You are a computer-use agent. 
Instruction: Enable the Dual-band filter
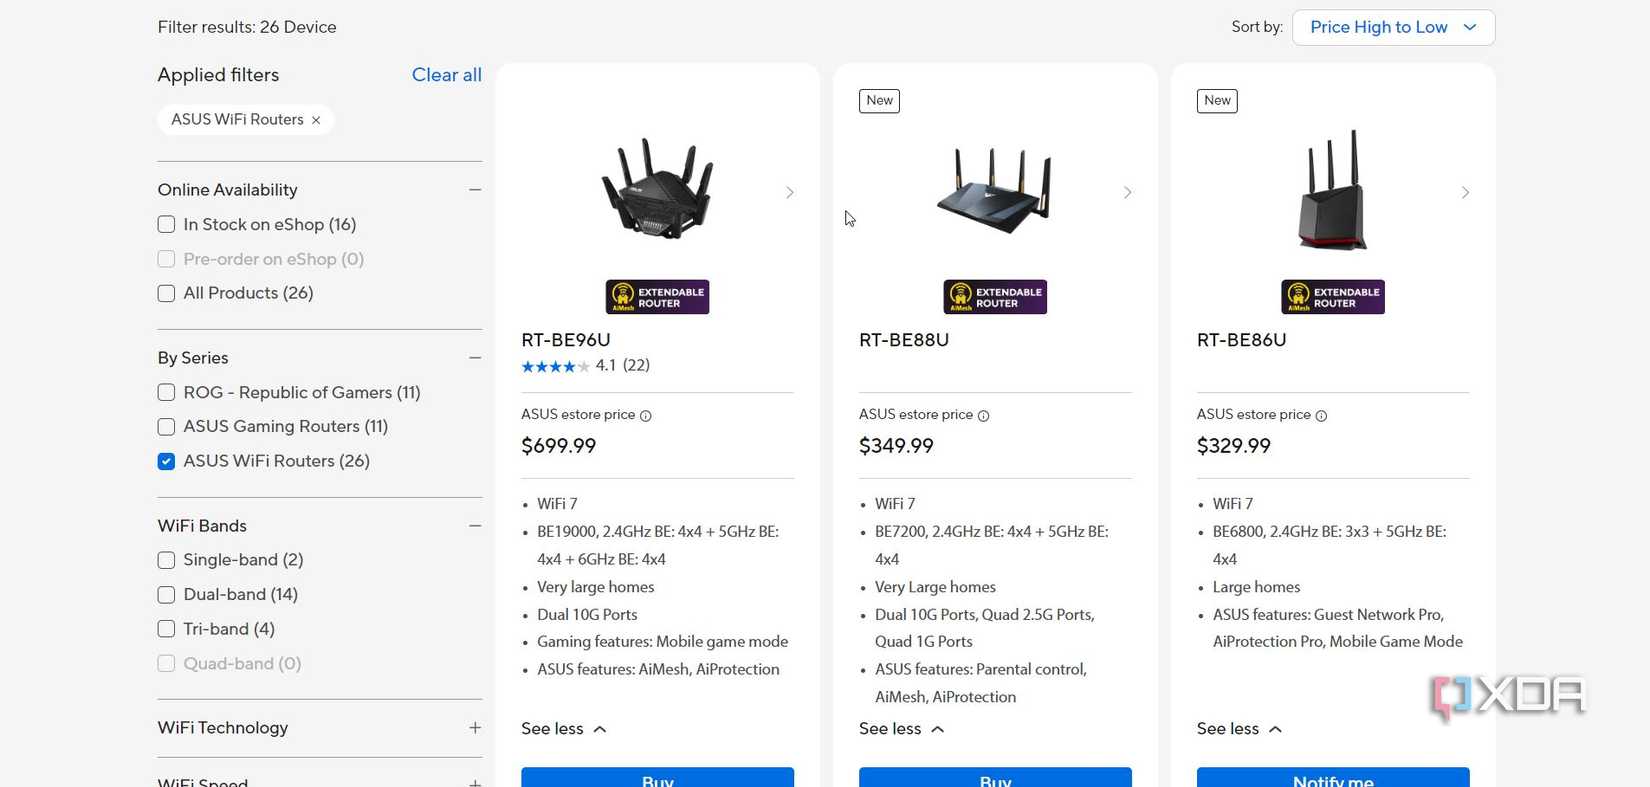coord(166,594)
